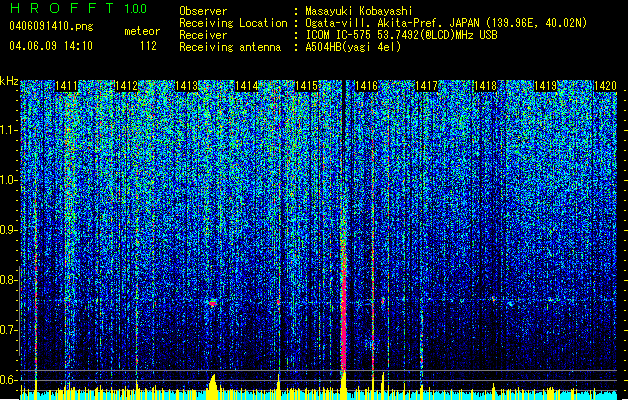Click the 0.6 kHz axis label
The image size is (629, 400).
[9, 380]
